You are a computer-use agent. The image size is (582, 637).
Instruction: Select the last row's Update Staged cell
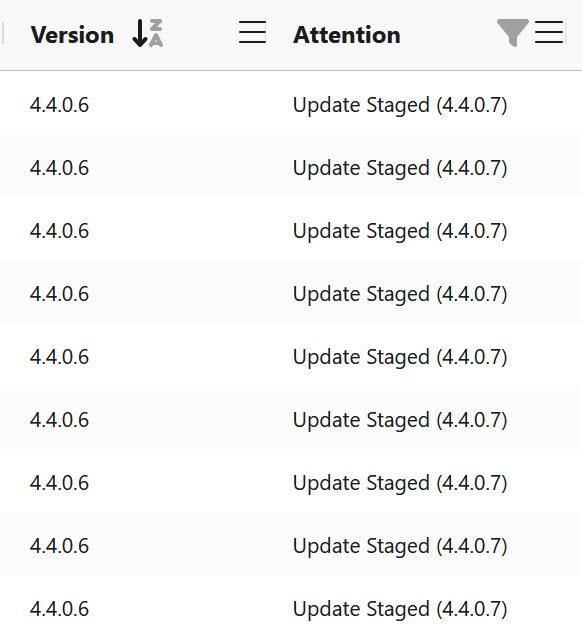tap(400, 609)
